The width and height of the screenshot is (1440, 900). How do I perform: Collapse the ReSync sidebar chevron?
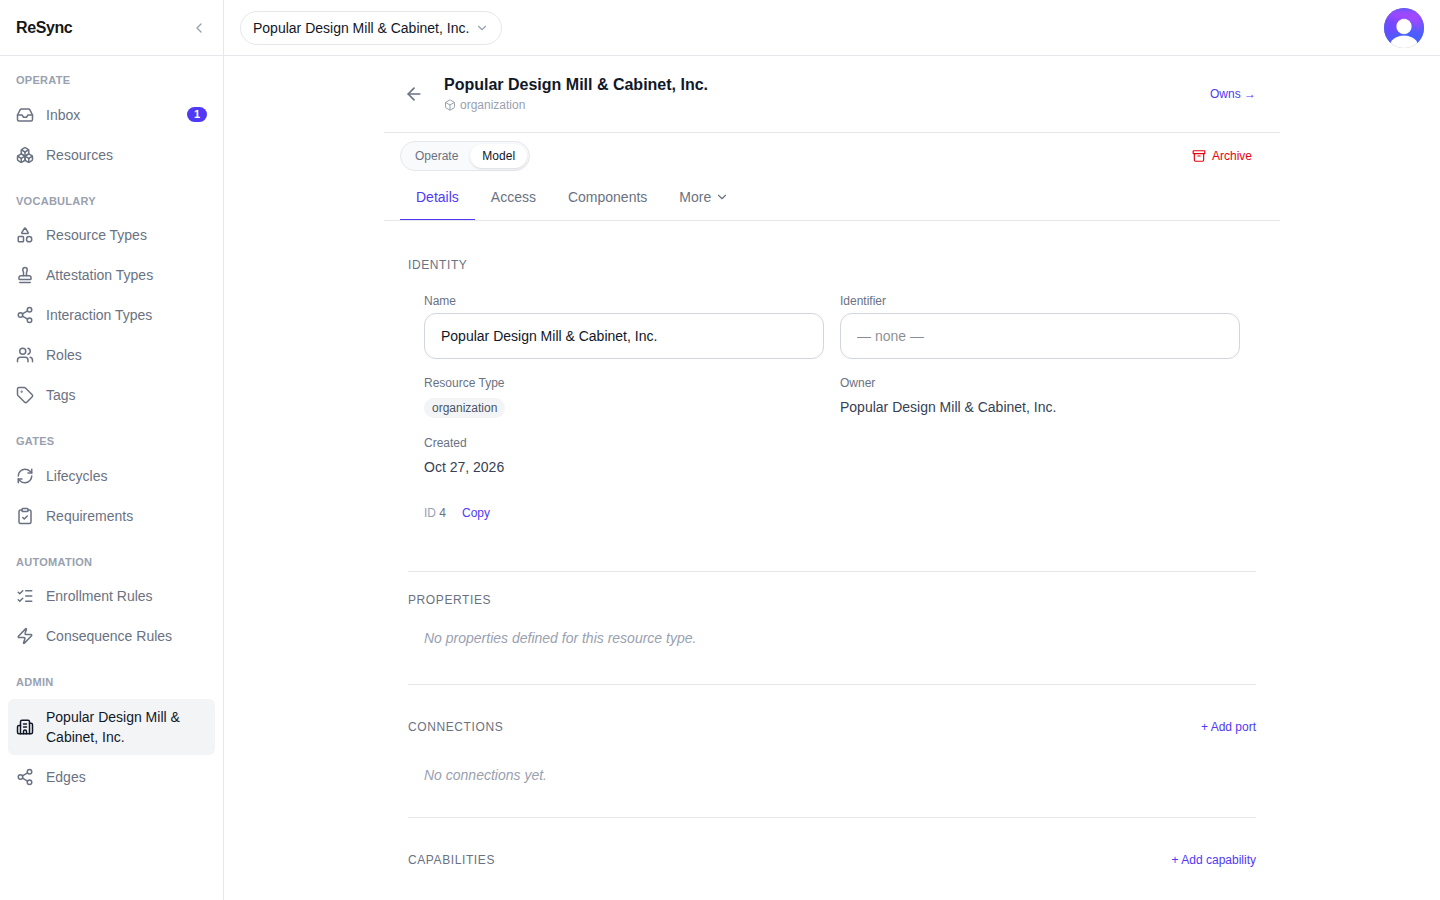[199, 28]
